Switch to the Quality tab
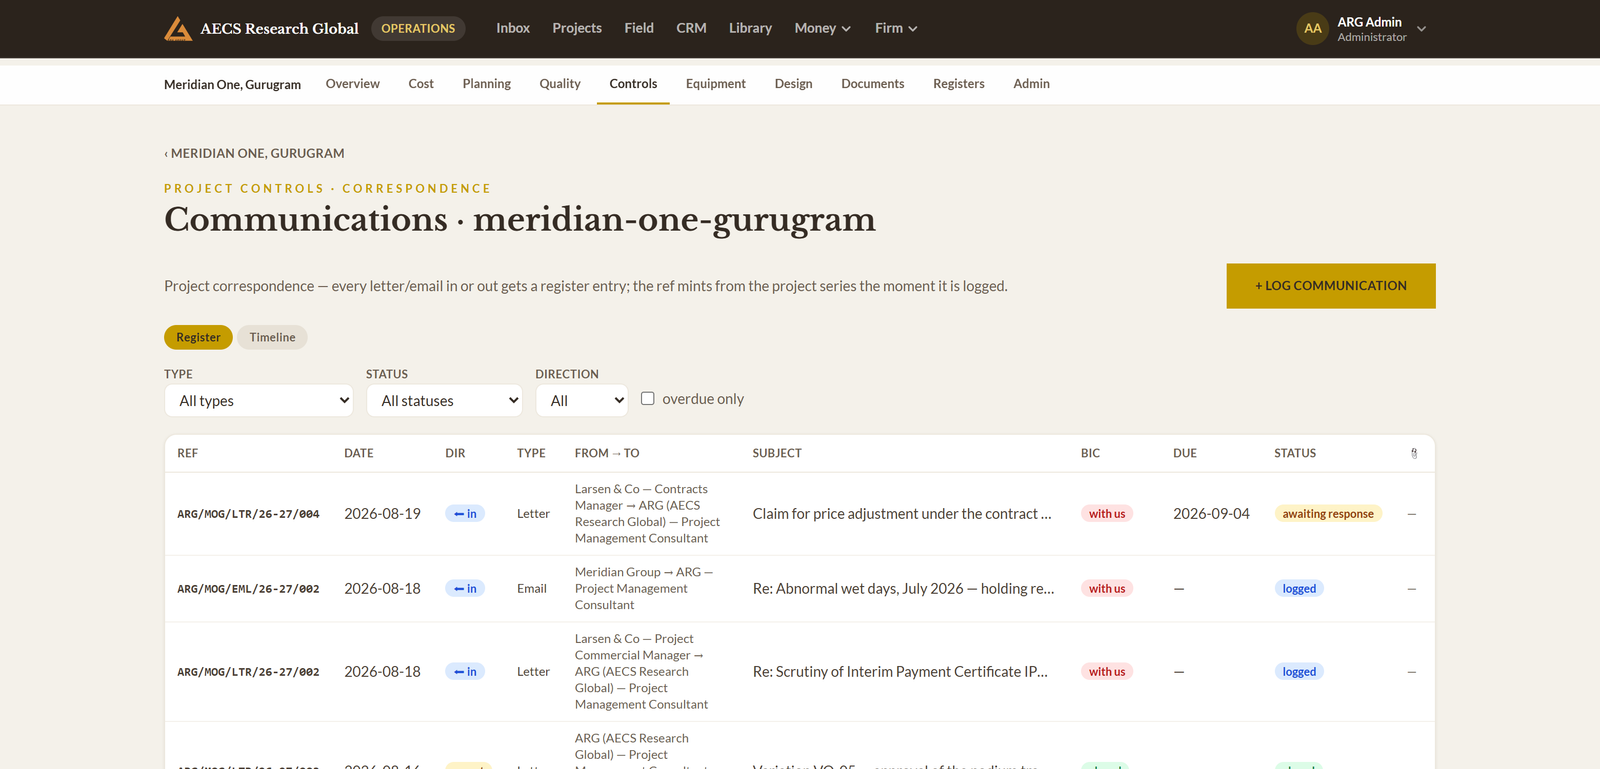The height and width of the screenshot is (769, 1600). pyautogui.click(x=560, y=84)
